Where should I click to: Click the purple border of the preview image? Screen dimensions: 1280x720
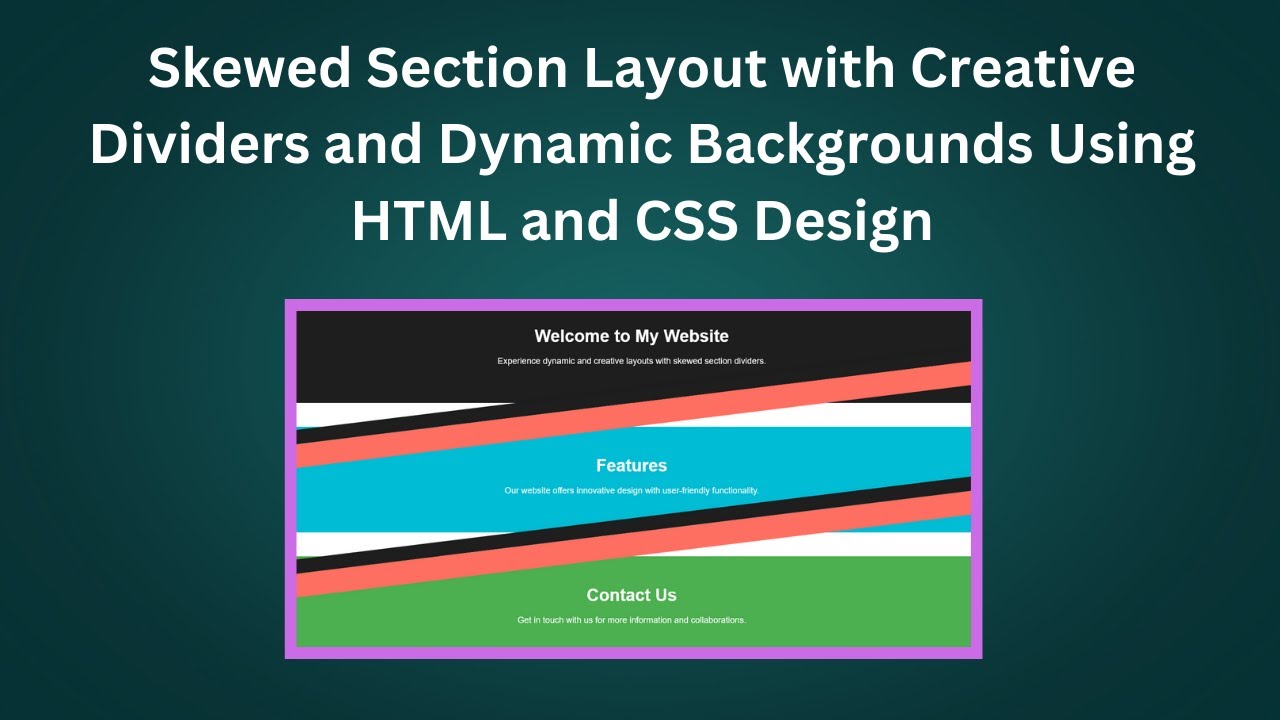click(291, 480)
